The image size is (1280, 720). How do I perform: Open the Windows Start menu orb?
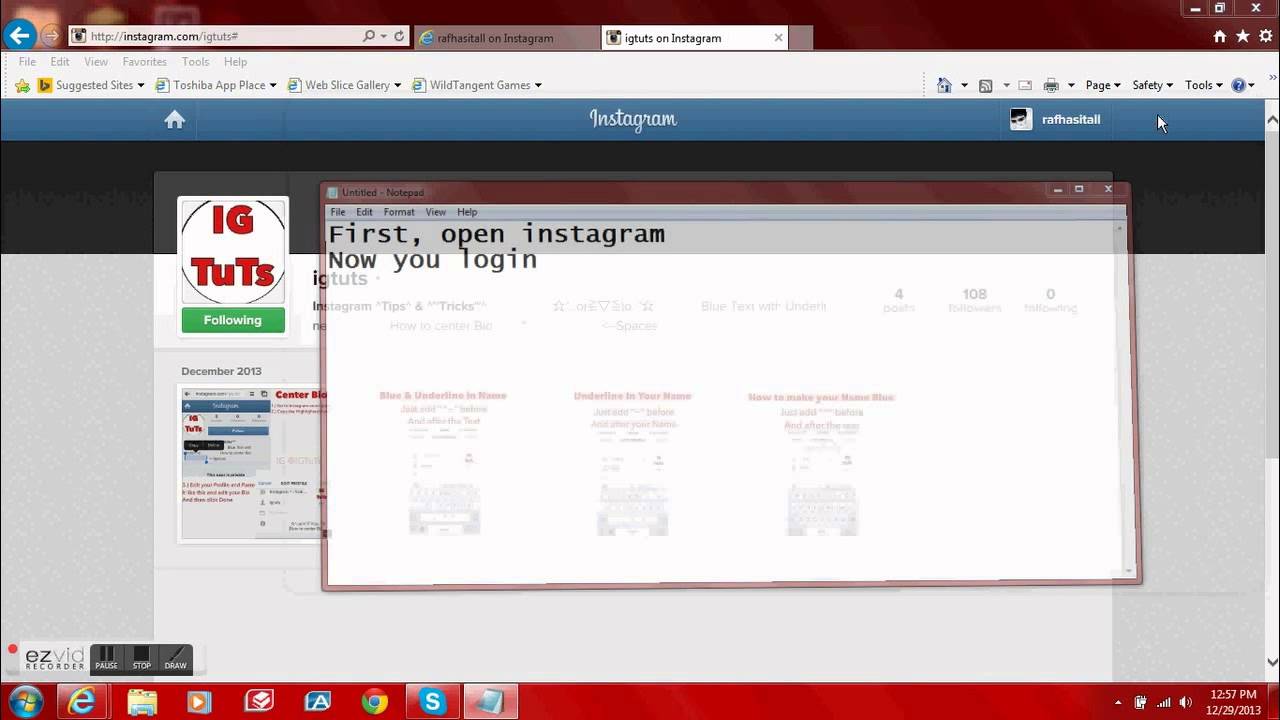pos(26,702)
